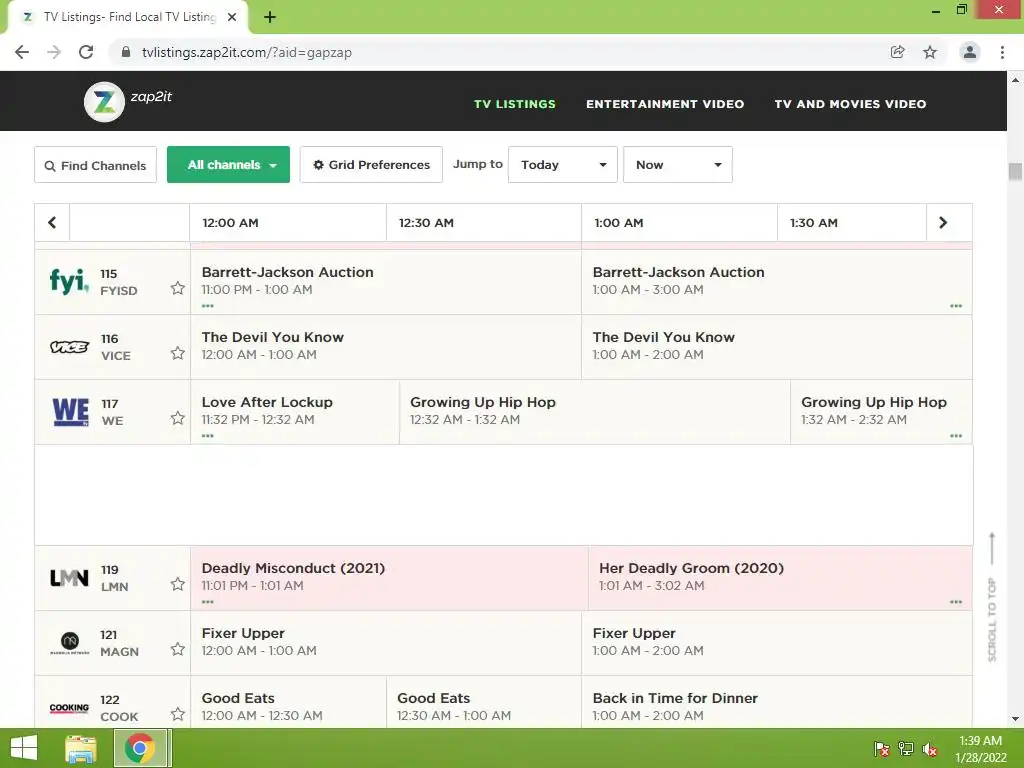1024x768 pixels.
Task: Bookmark this page star icon
Action: coord(930,52)
